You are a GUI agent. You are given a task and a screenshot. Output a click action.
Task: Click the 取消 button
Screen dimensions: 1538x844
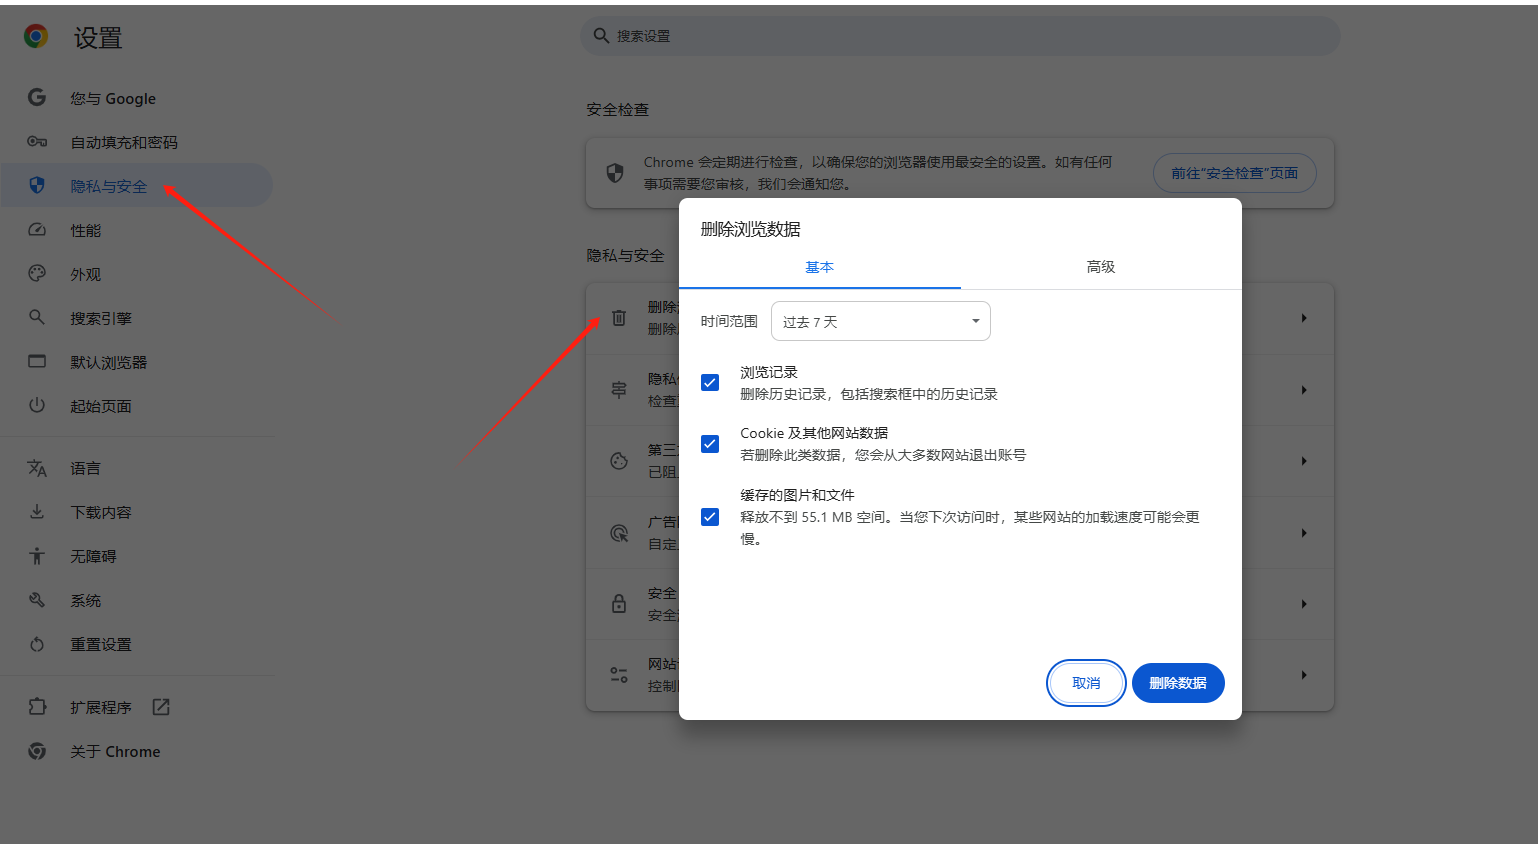click(1086, 683)
